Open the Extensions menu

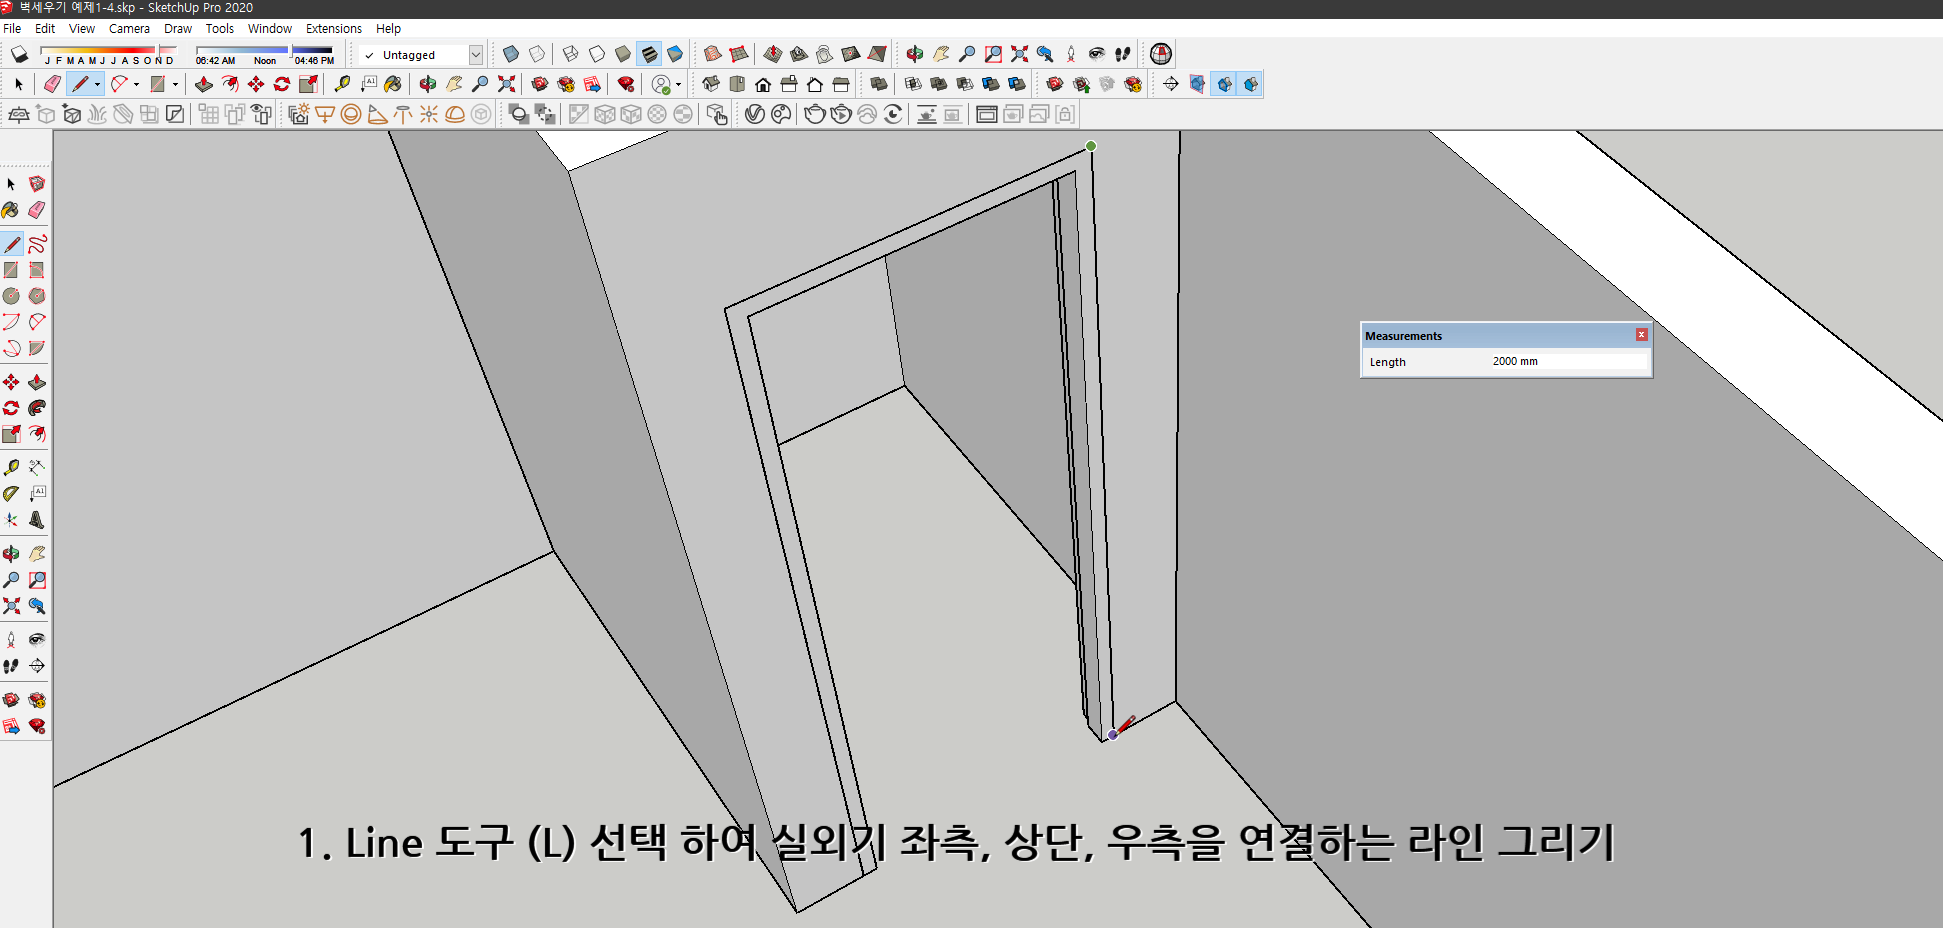[x=334, y=28]
